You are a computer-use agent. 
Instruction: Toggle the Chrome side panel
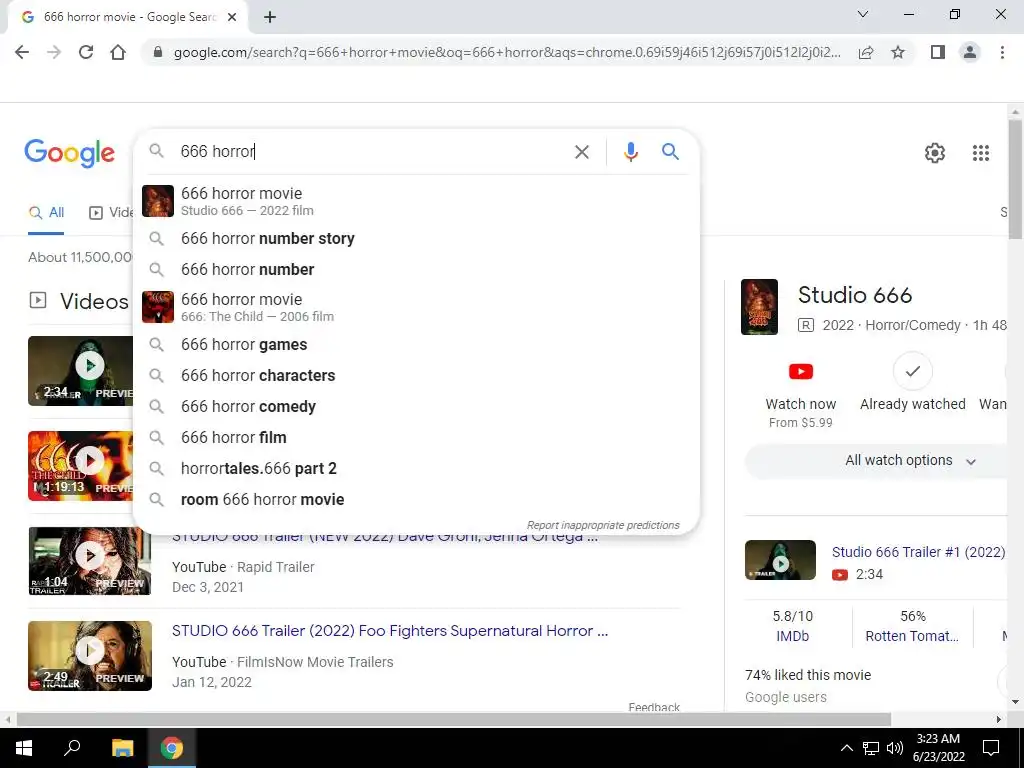pos(938,52)
